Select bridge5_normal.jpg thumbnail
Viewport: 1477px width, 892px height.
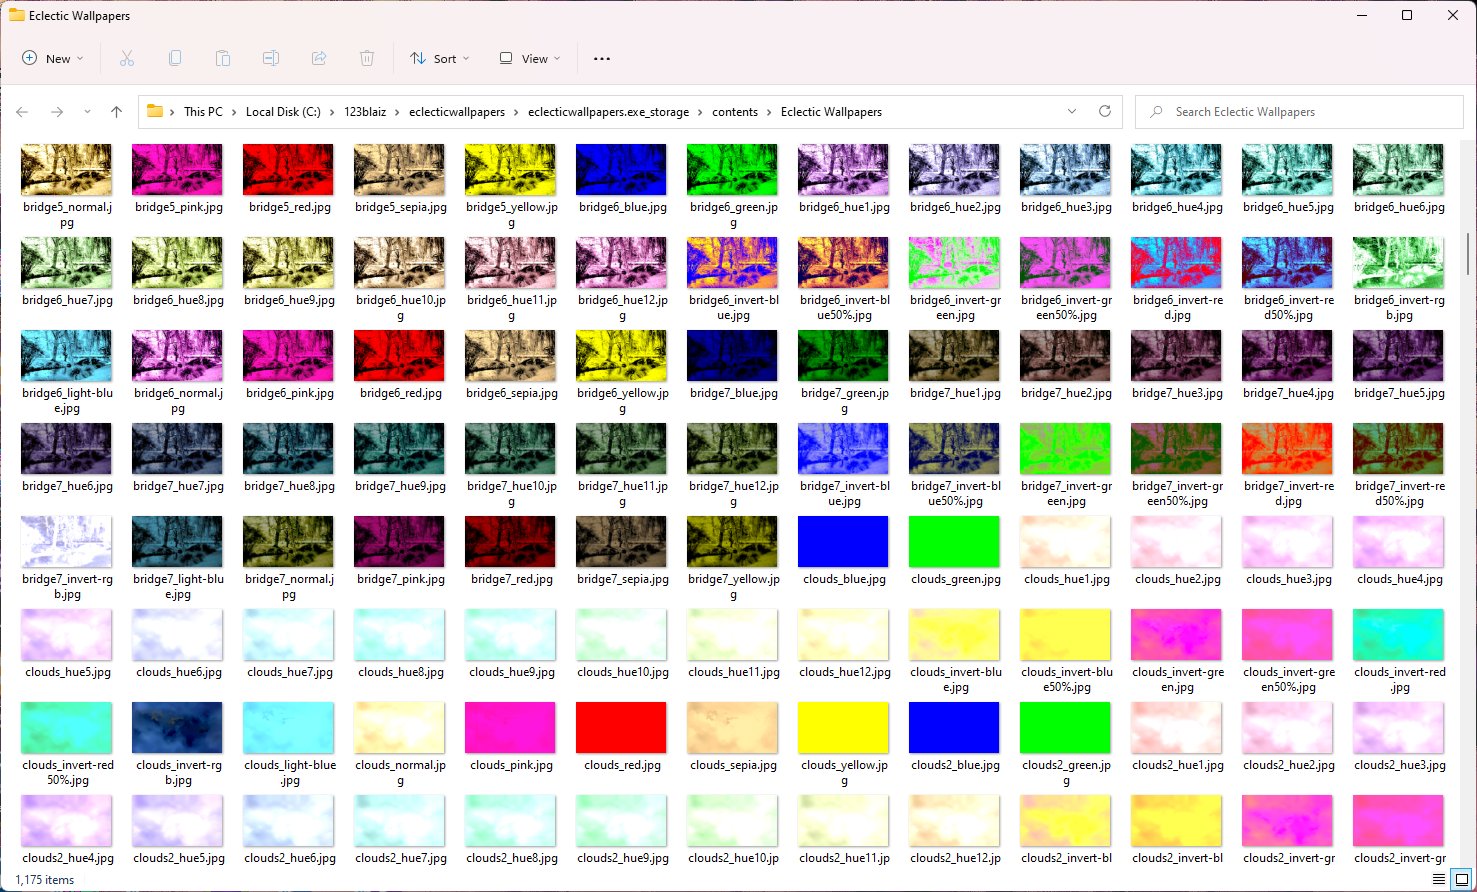67,170
